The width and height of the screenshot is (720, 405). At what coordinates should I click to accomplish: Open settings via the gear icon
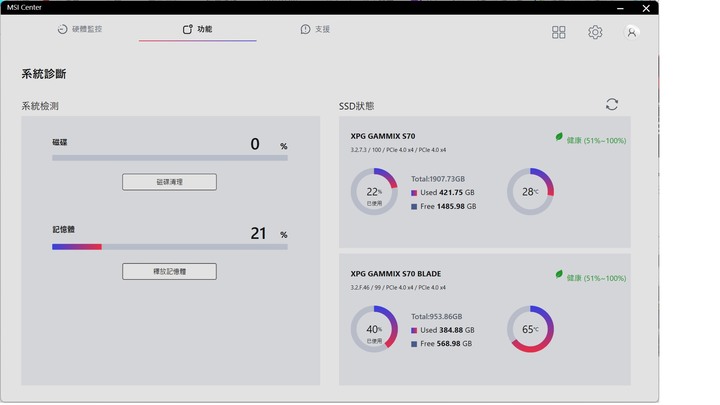pos(595,32)
